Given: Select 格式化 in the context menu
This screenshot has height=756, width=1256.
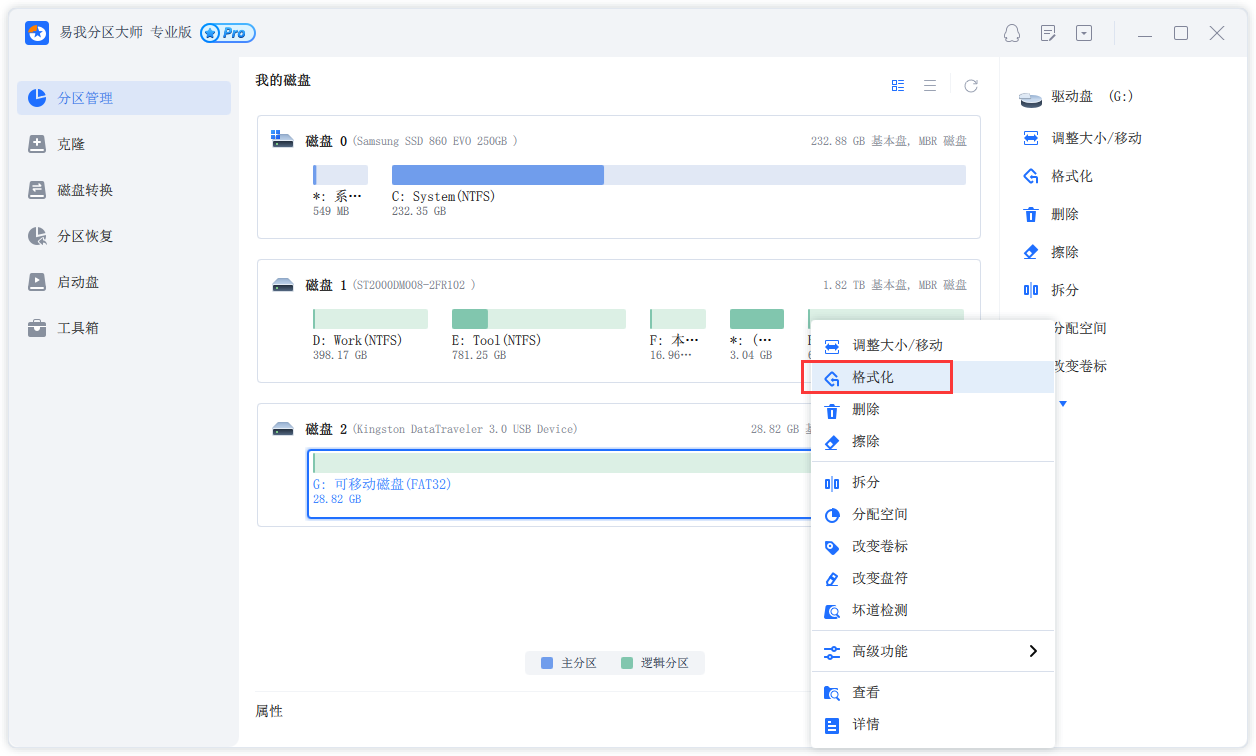Looking at the screenshot, I should tap(873, 377).
